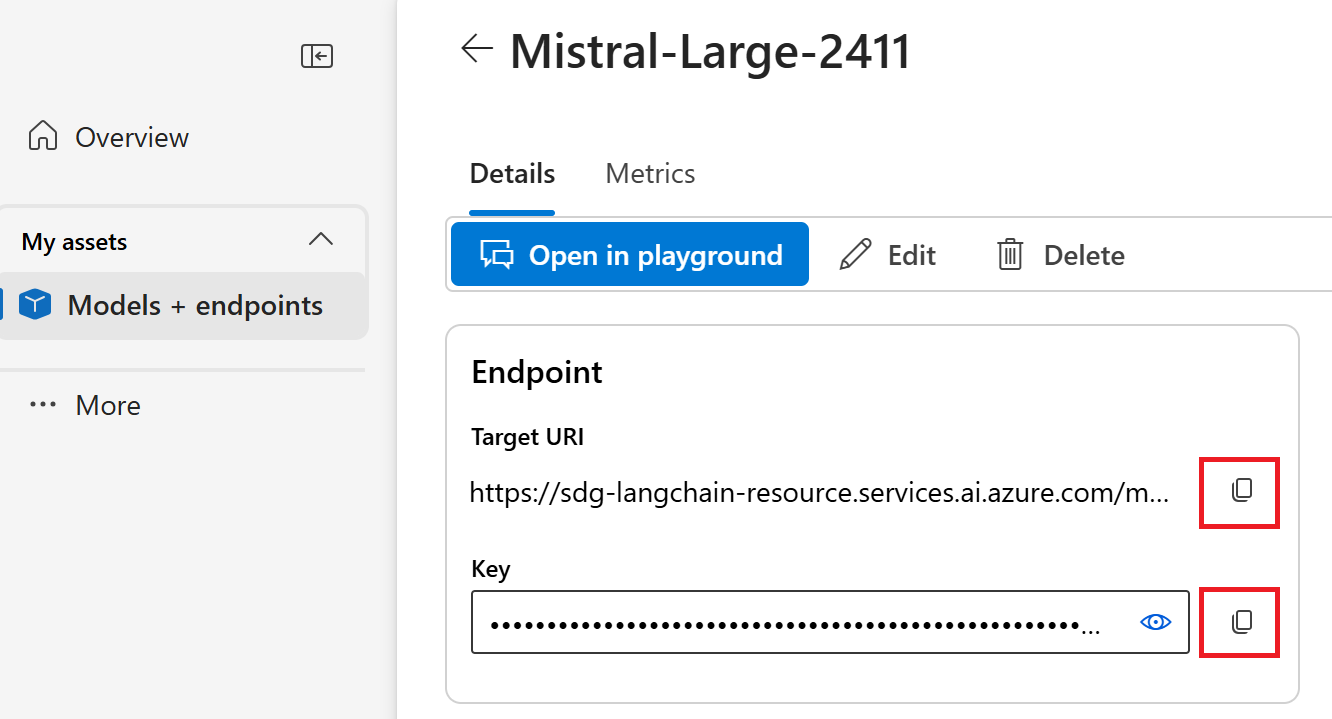Click the Overview home icon

click(x=43, y=136)
